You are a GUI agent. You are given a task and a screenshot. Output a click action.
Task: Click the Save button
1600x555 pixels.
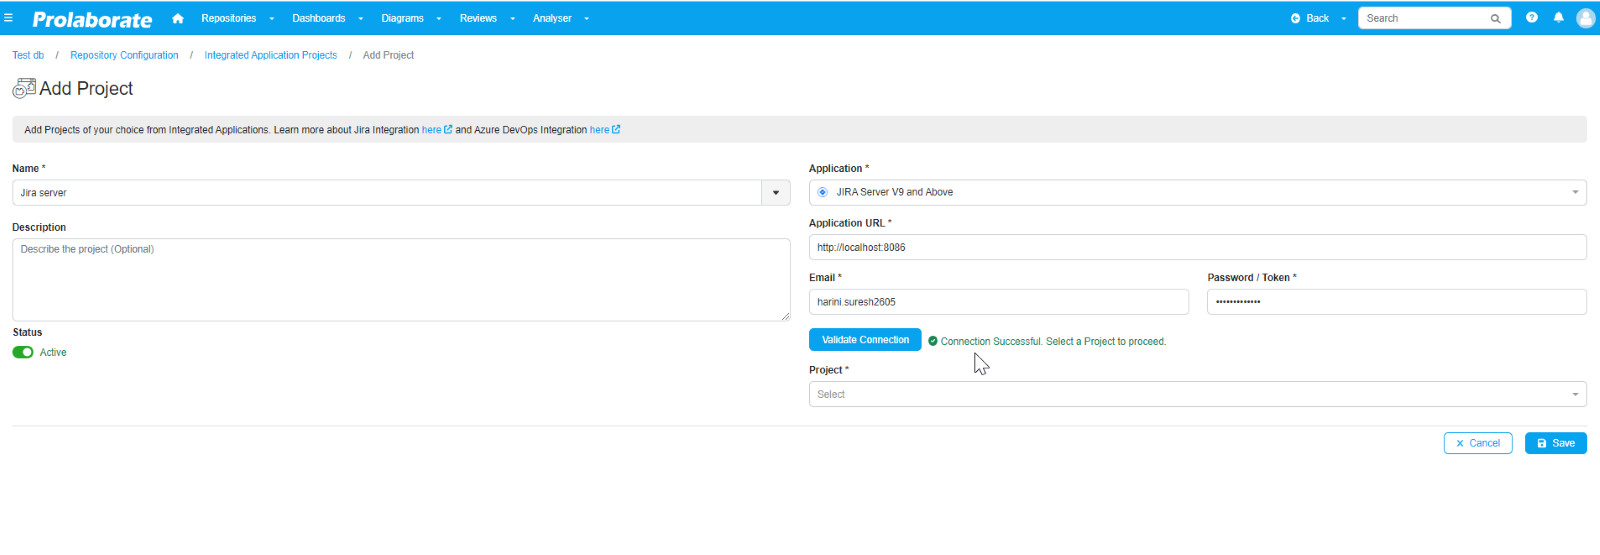[x=1556, y=443]
